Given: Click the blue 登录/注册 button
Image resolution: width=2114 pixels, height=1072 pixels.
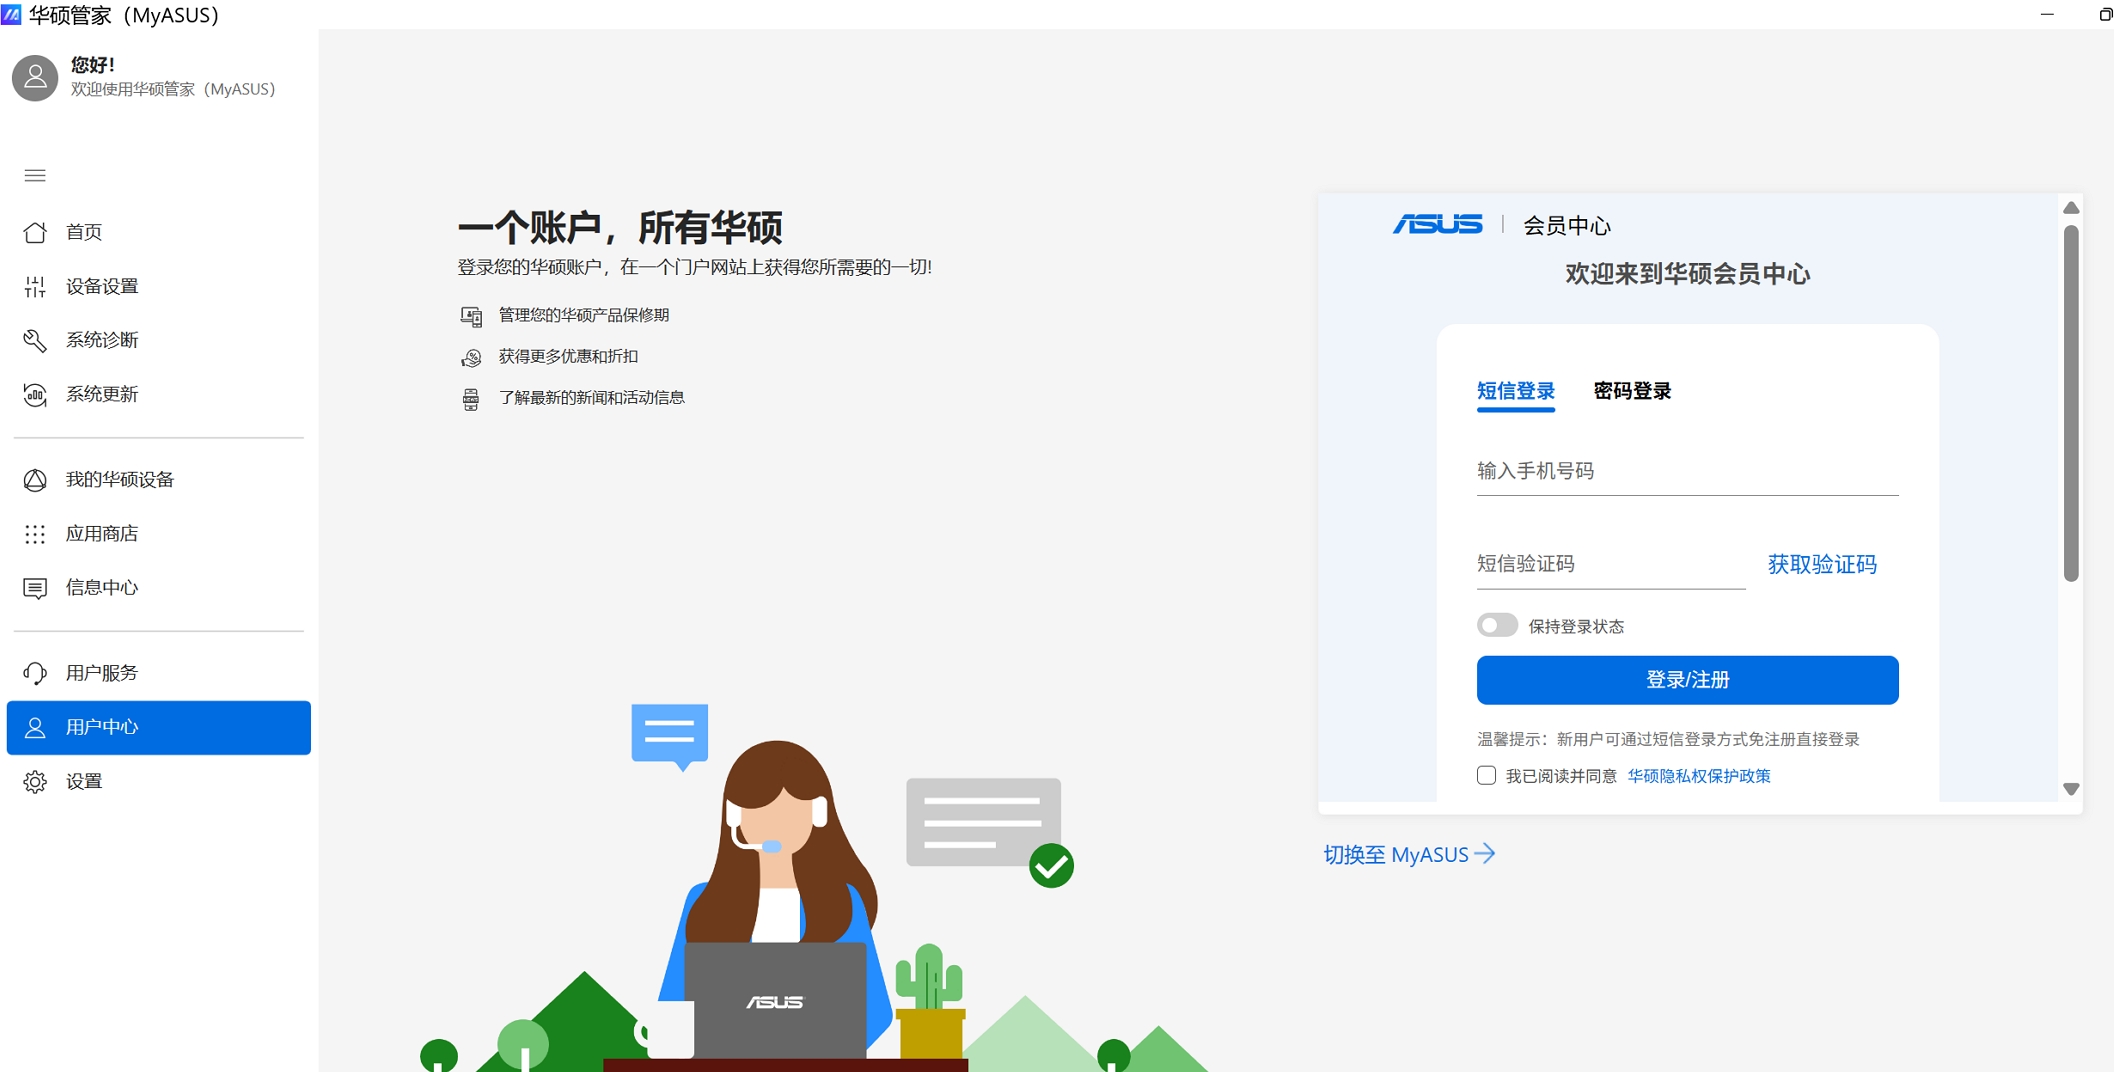Looking at the screenshot, I should tap(1687, 680).
